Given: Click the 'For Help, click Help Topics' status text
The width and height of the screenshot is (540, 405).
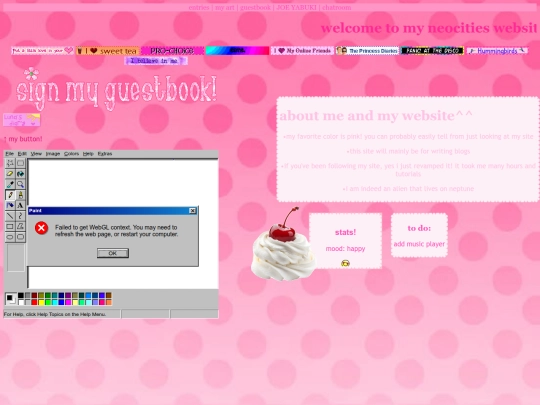Looking at the screenshot, I should tap(55, 314).
